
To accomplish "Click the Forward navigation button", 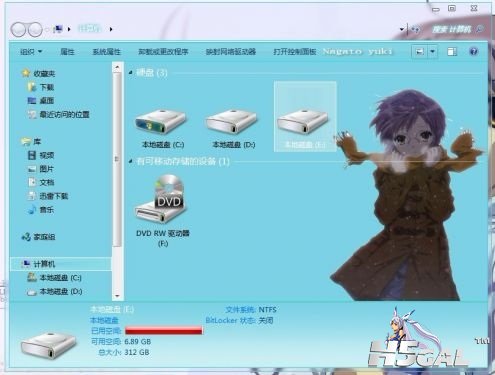I will (34, 29).
